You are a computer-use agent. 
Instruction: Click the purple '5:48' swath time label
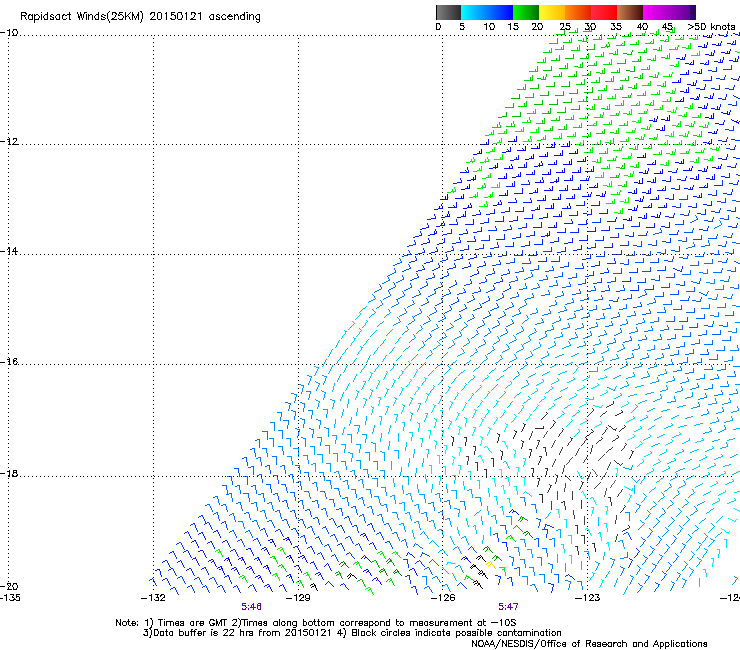pos(252,607)
